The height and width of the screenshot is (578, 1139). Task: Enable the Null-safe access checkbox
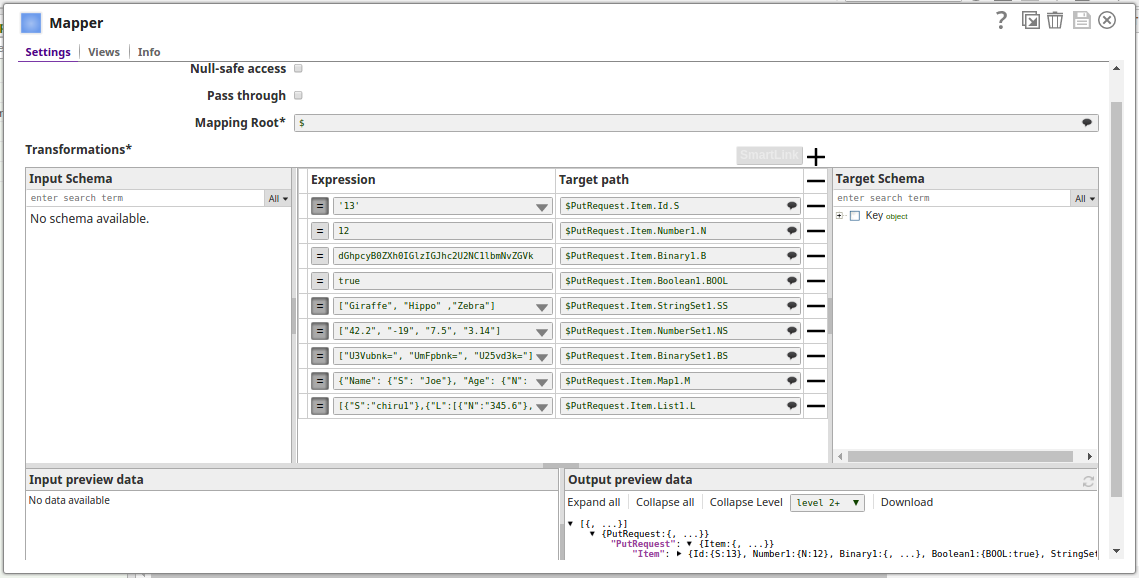[x=298, y=68]
